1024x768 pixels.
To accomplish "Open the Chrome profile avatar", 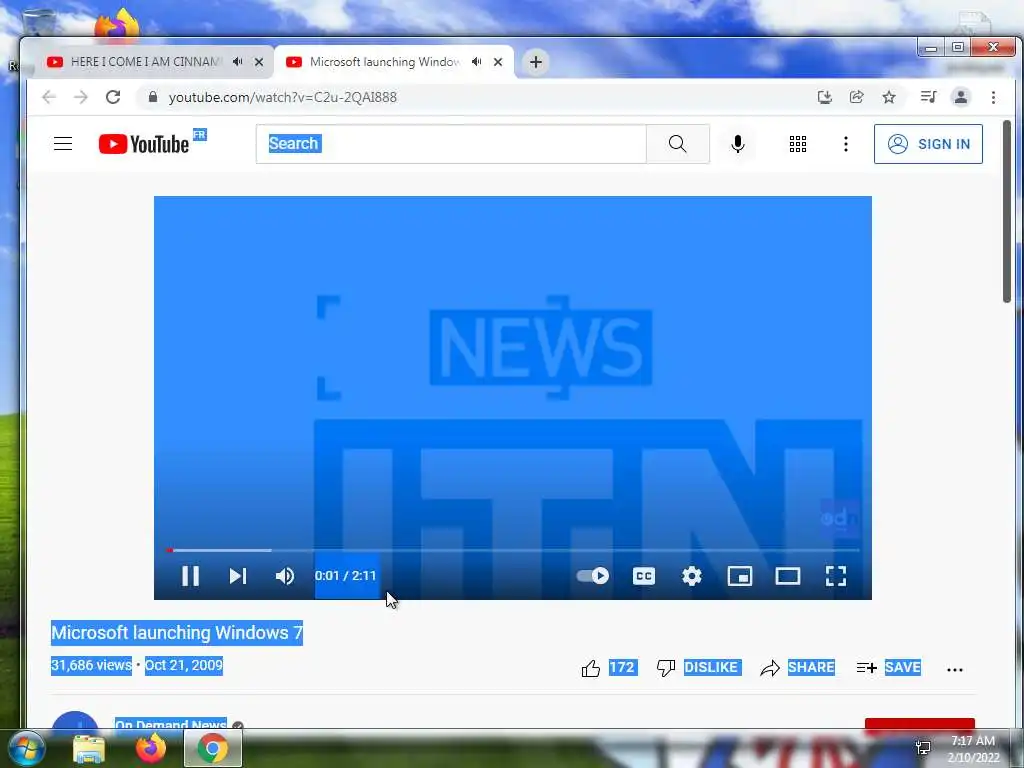I will tap(961, 97).
